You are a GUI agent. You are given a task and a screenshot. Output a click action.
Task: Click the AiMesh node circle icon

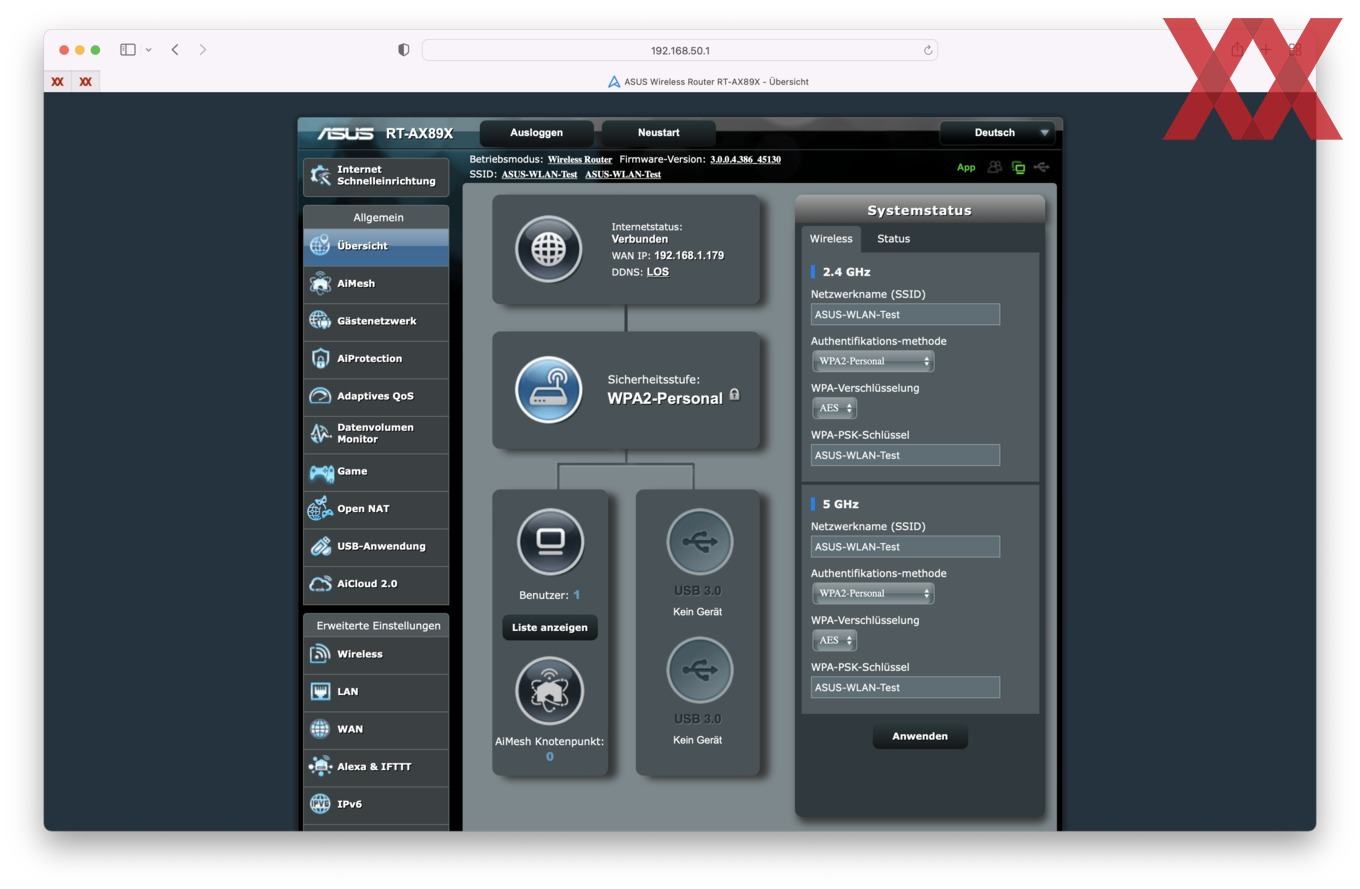tap(549, 691)
